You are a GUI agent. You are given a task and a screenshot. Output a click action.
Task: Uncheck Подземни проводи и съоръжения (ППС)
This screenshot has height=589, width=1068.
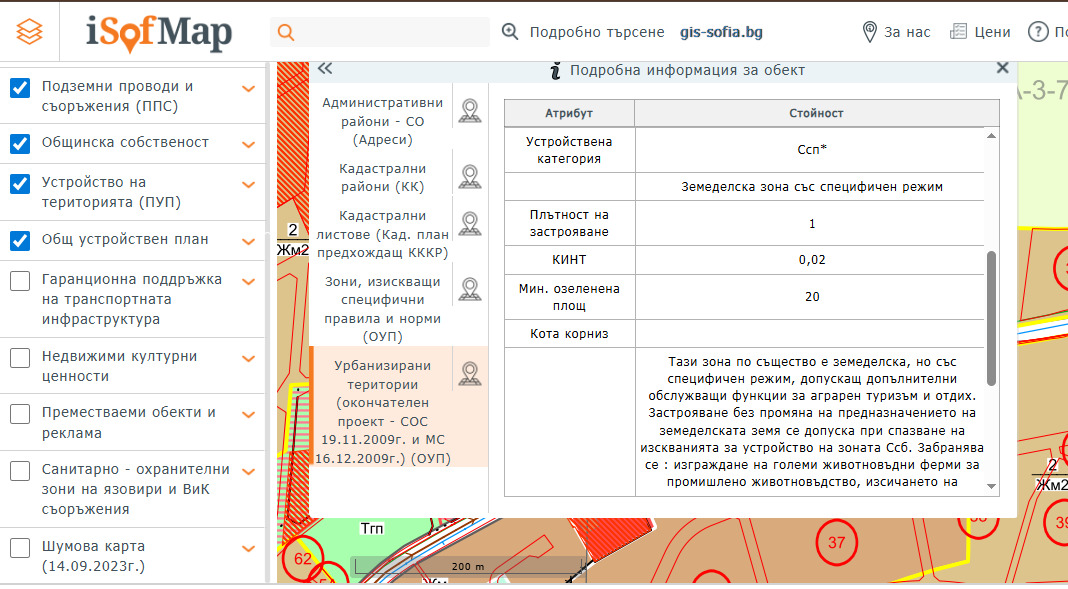click(x=19, y=87)
